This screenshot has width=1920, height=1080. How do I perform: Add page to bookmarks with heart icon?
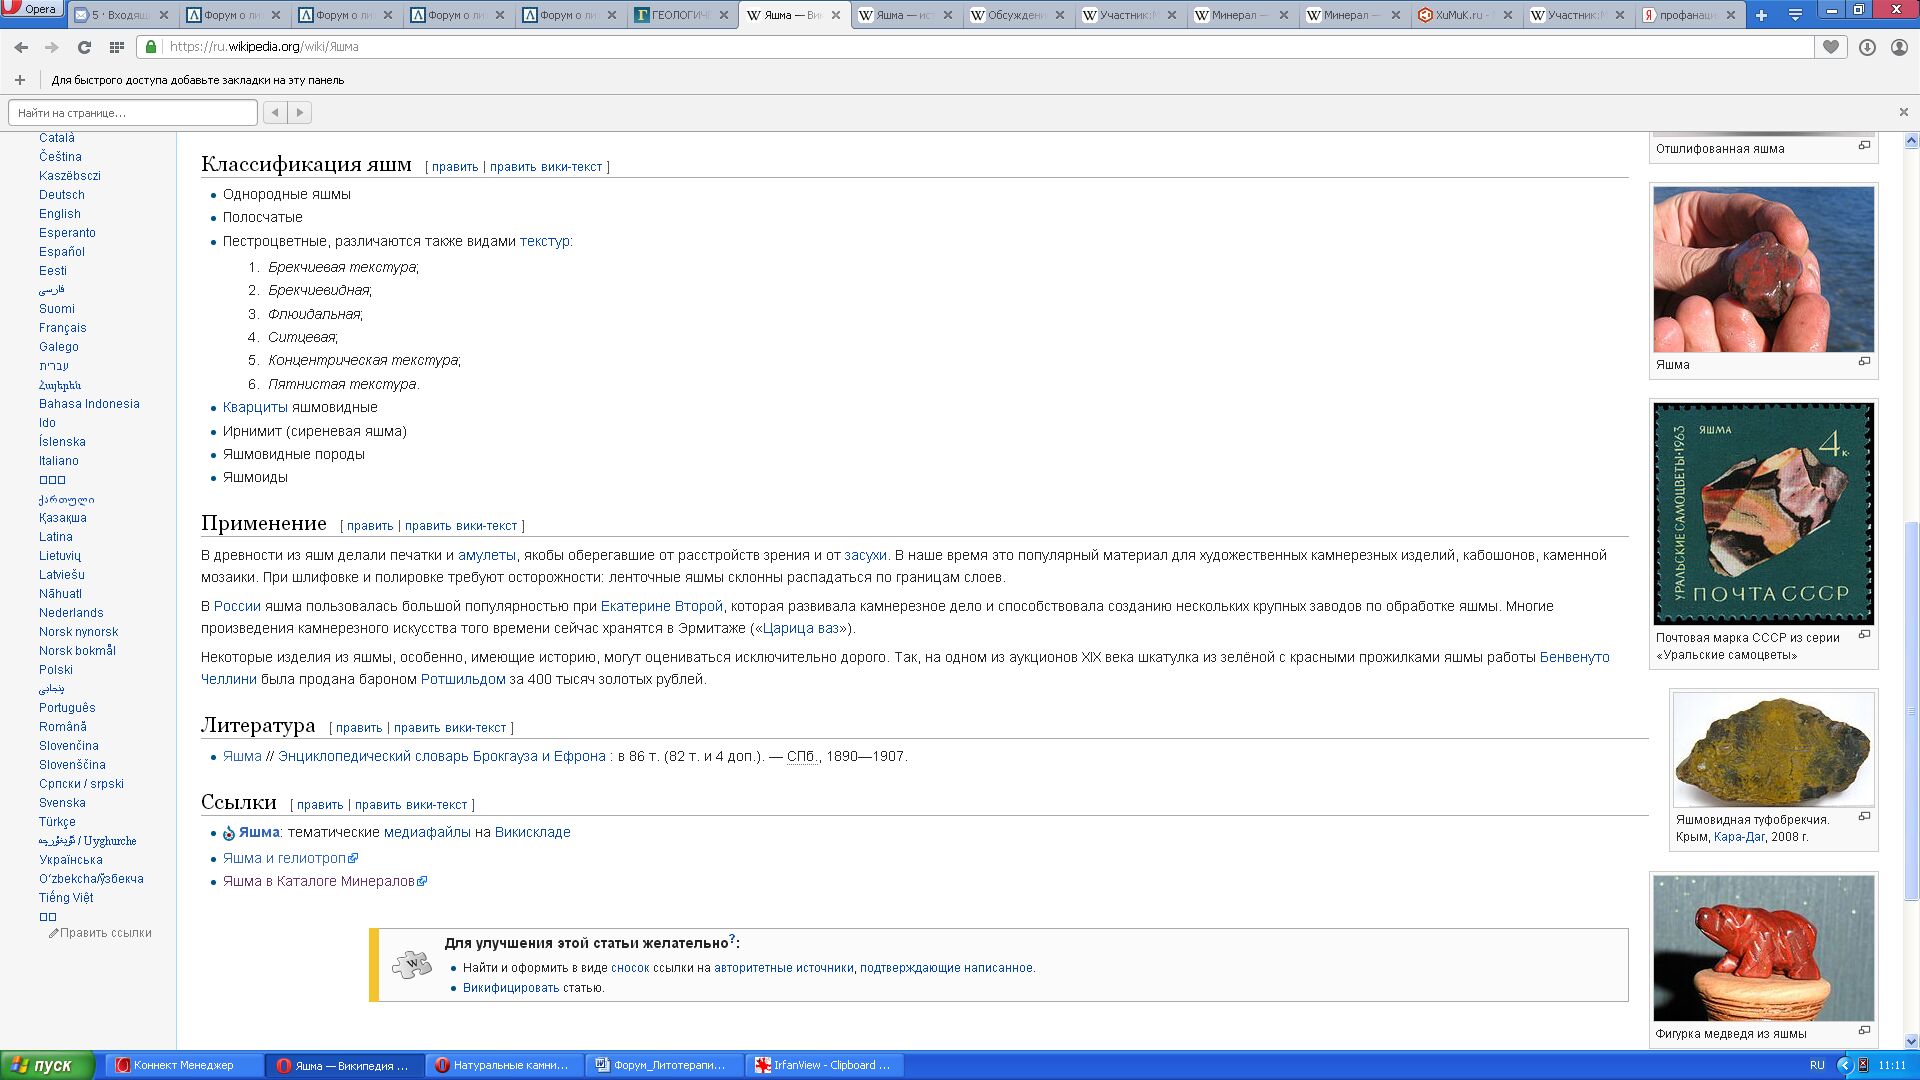[x=1831, y=47]
